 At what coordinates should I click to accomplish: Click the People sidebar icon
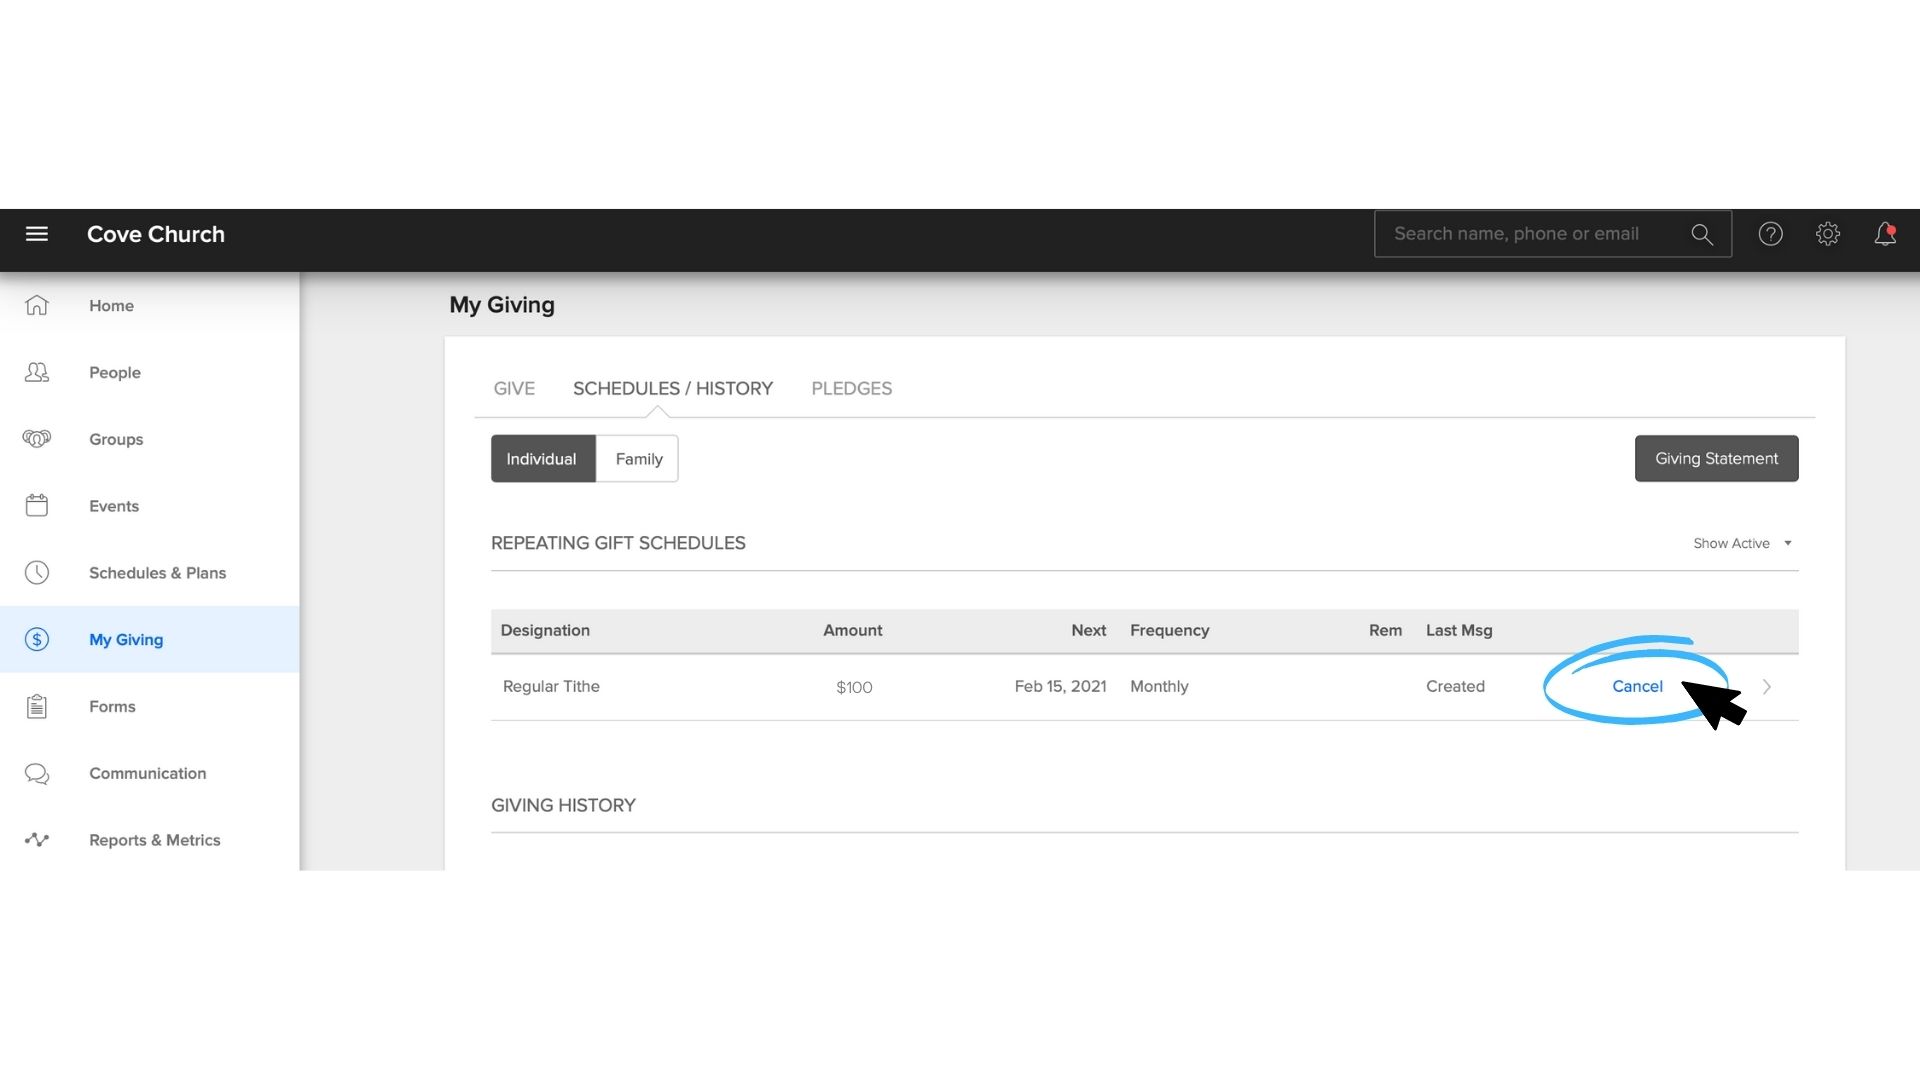coord(37,372)
